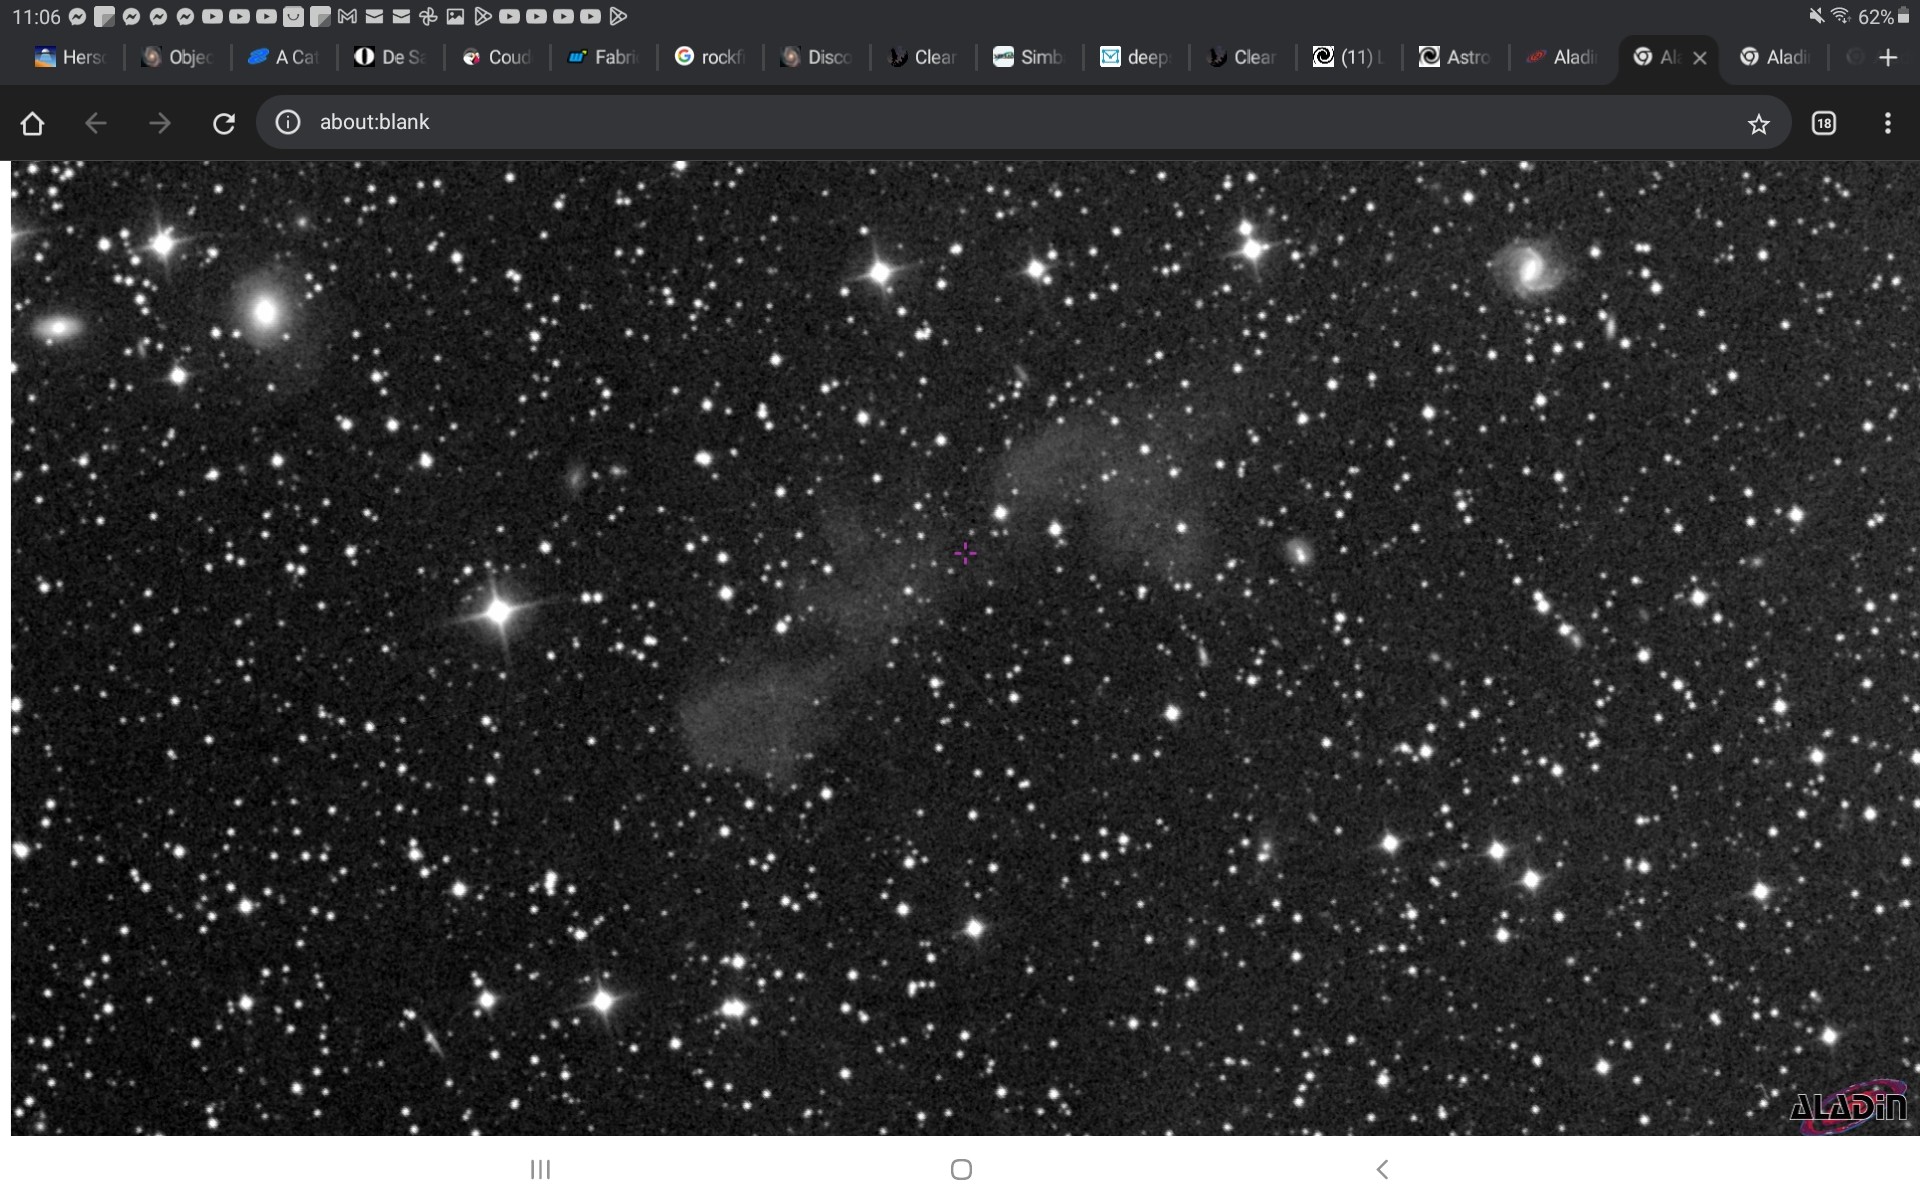Switch to the Coud tab
Viewport: 1920px width, 1200px height.
pos(497,58)
